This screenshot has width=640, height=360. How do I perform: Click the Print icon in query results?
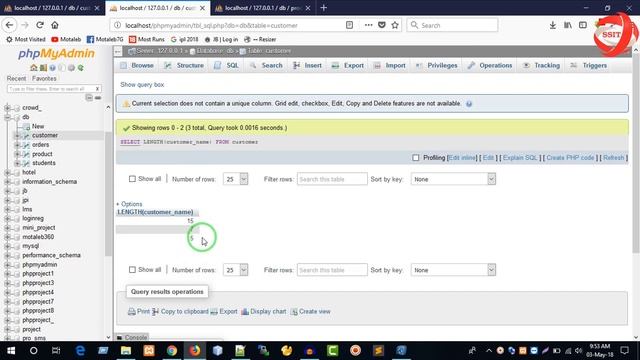[131, 311]
